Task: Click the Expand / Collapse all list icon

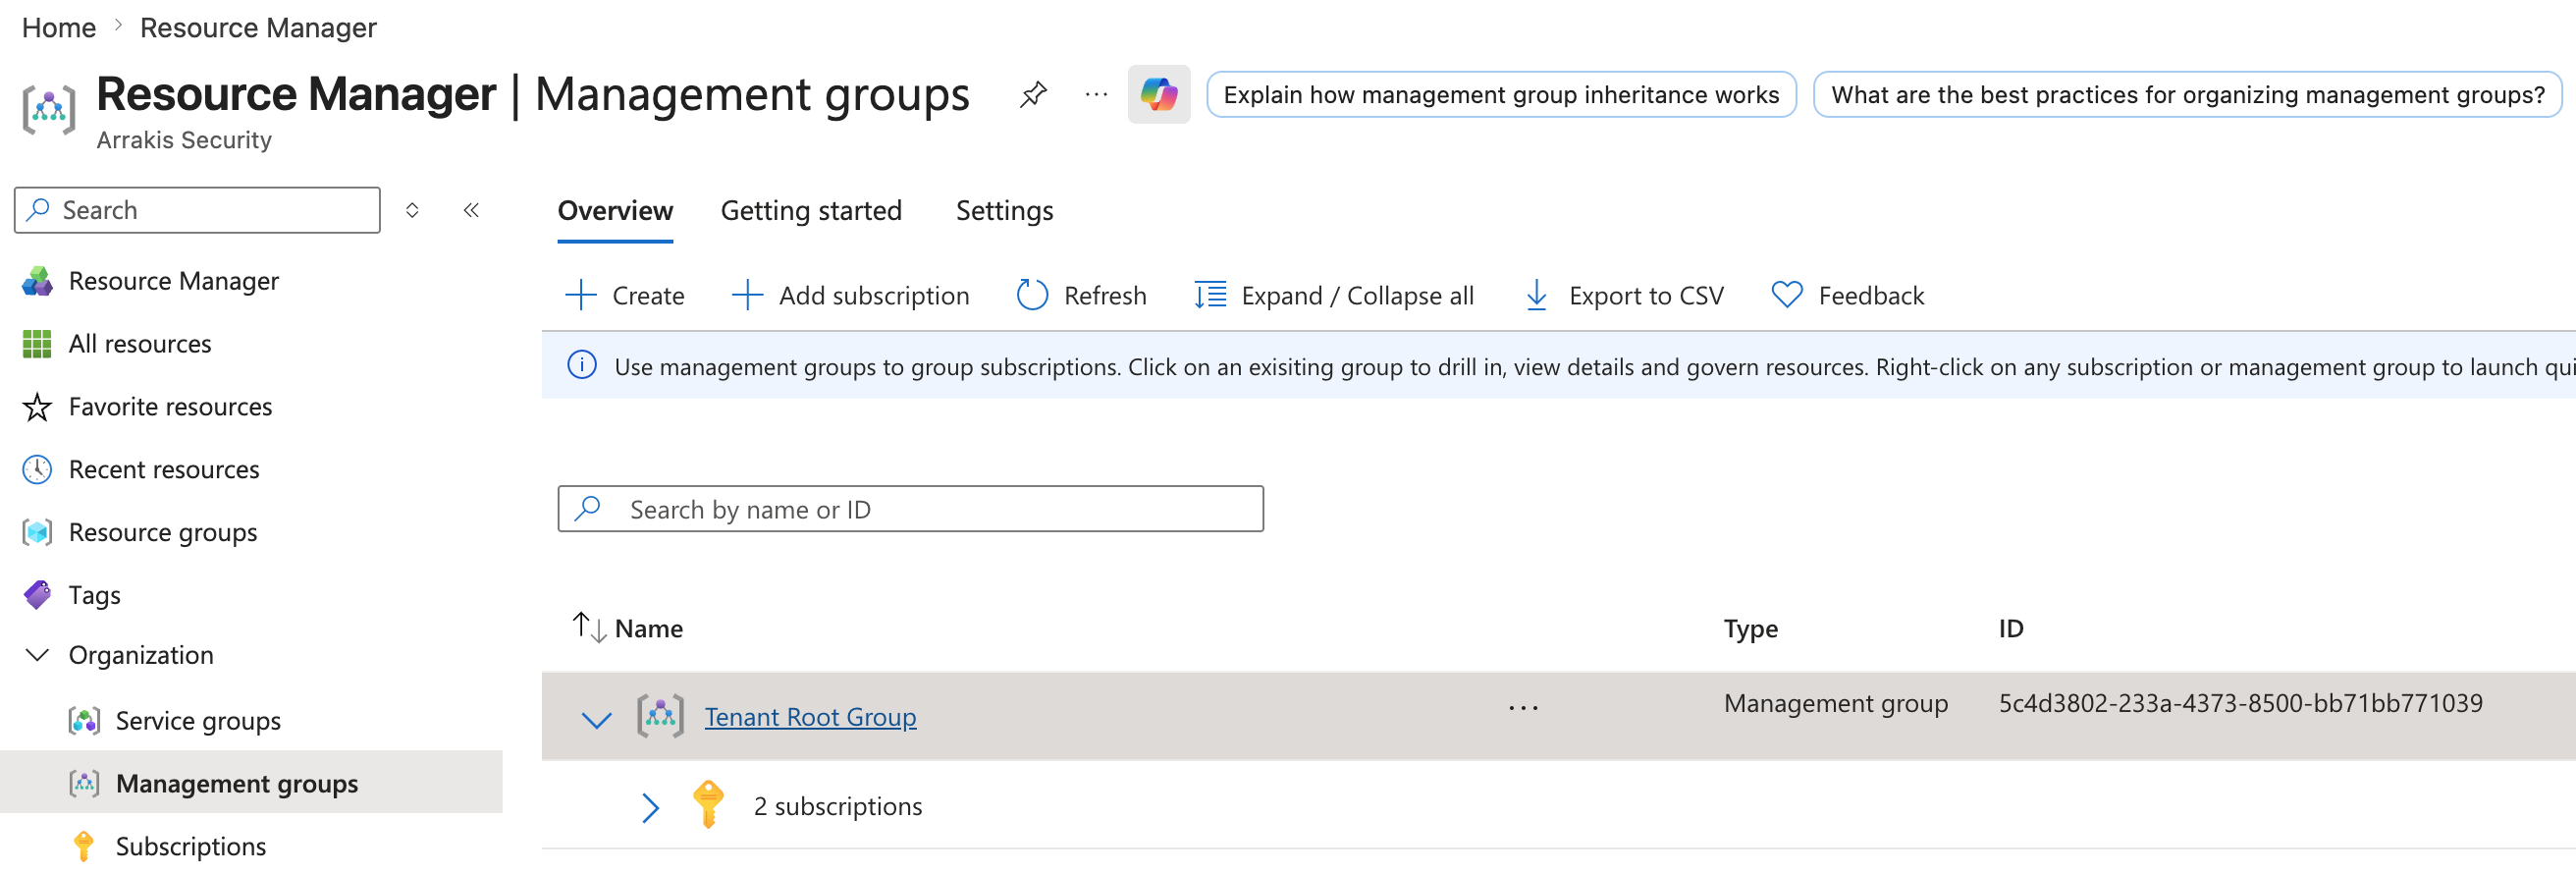Action: pyautogui.click(x=1210, y=296)
